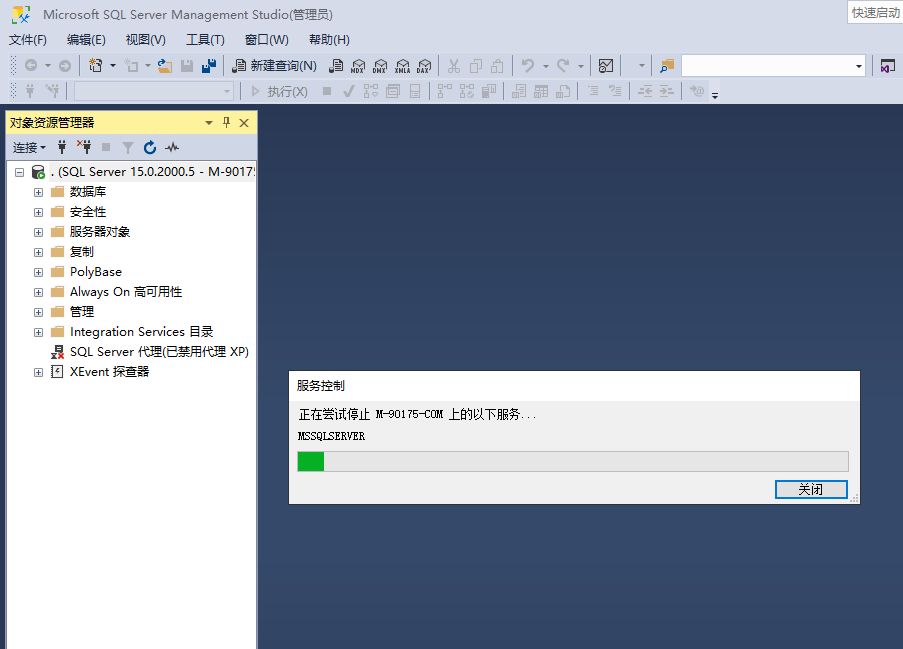Click 关闭 button in the service control dialog
The height and width of the screenshot is (649, 903).
[811, 489]
